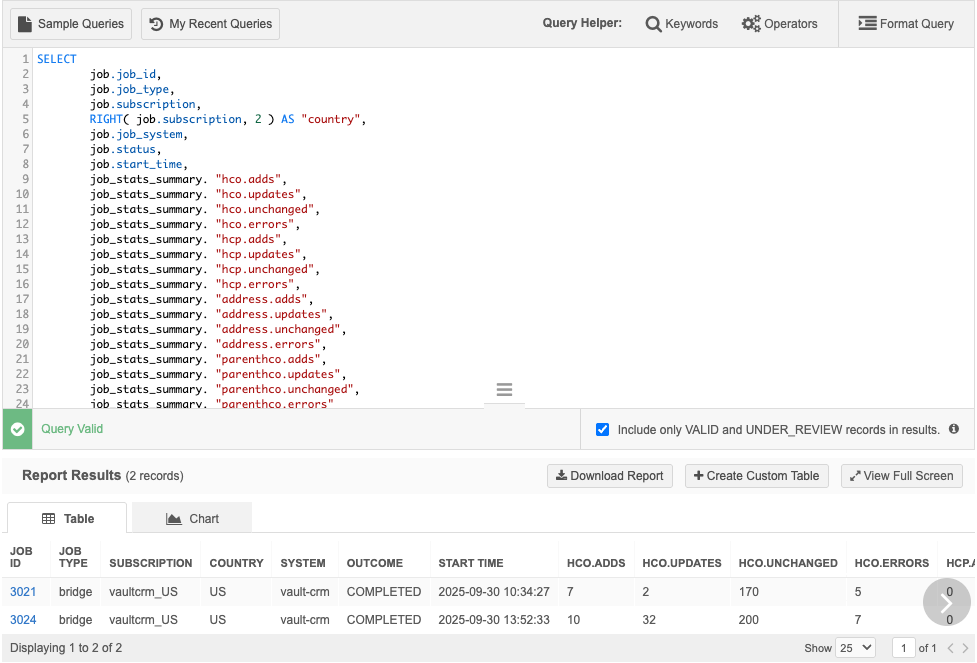Select the Table tab

(67, 518)
